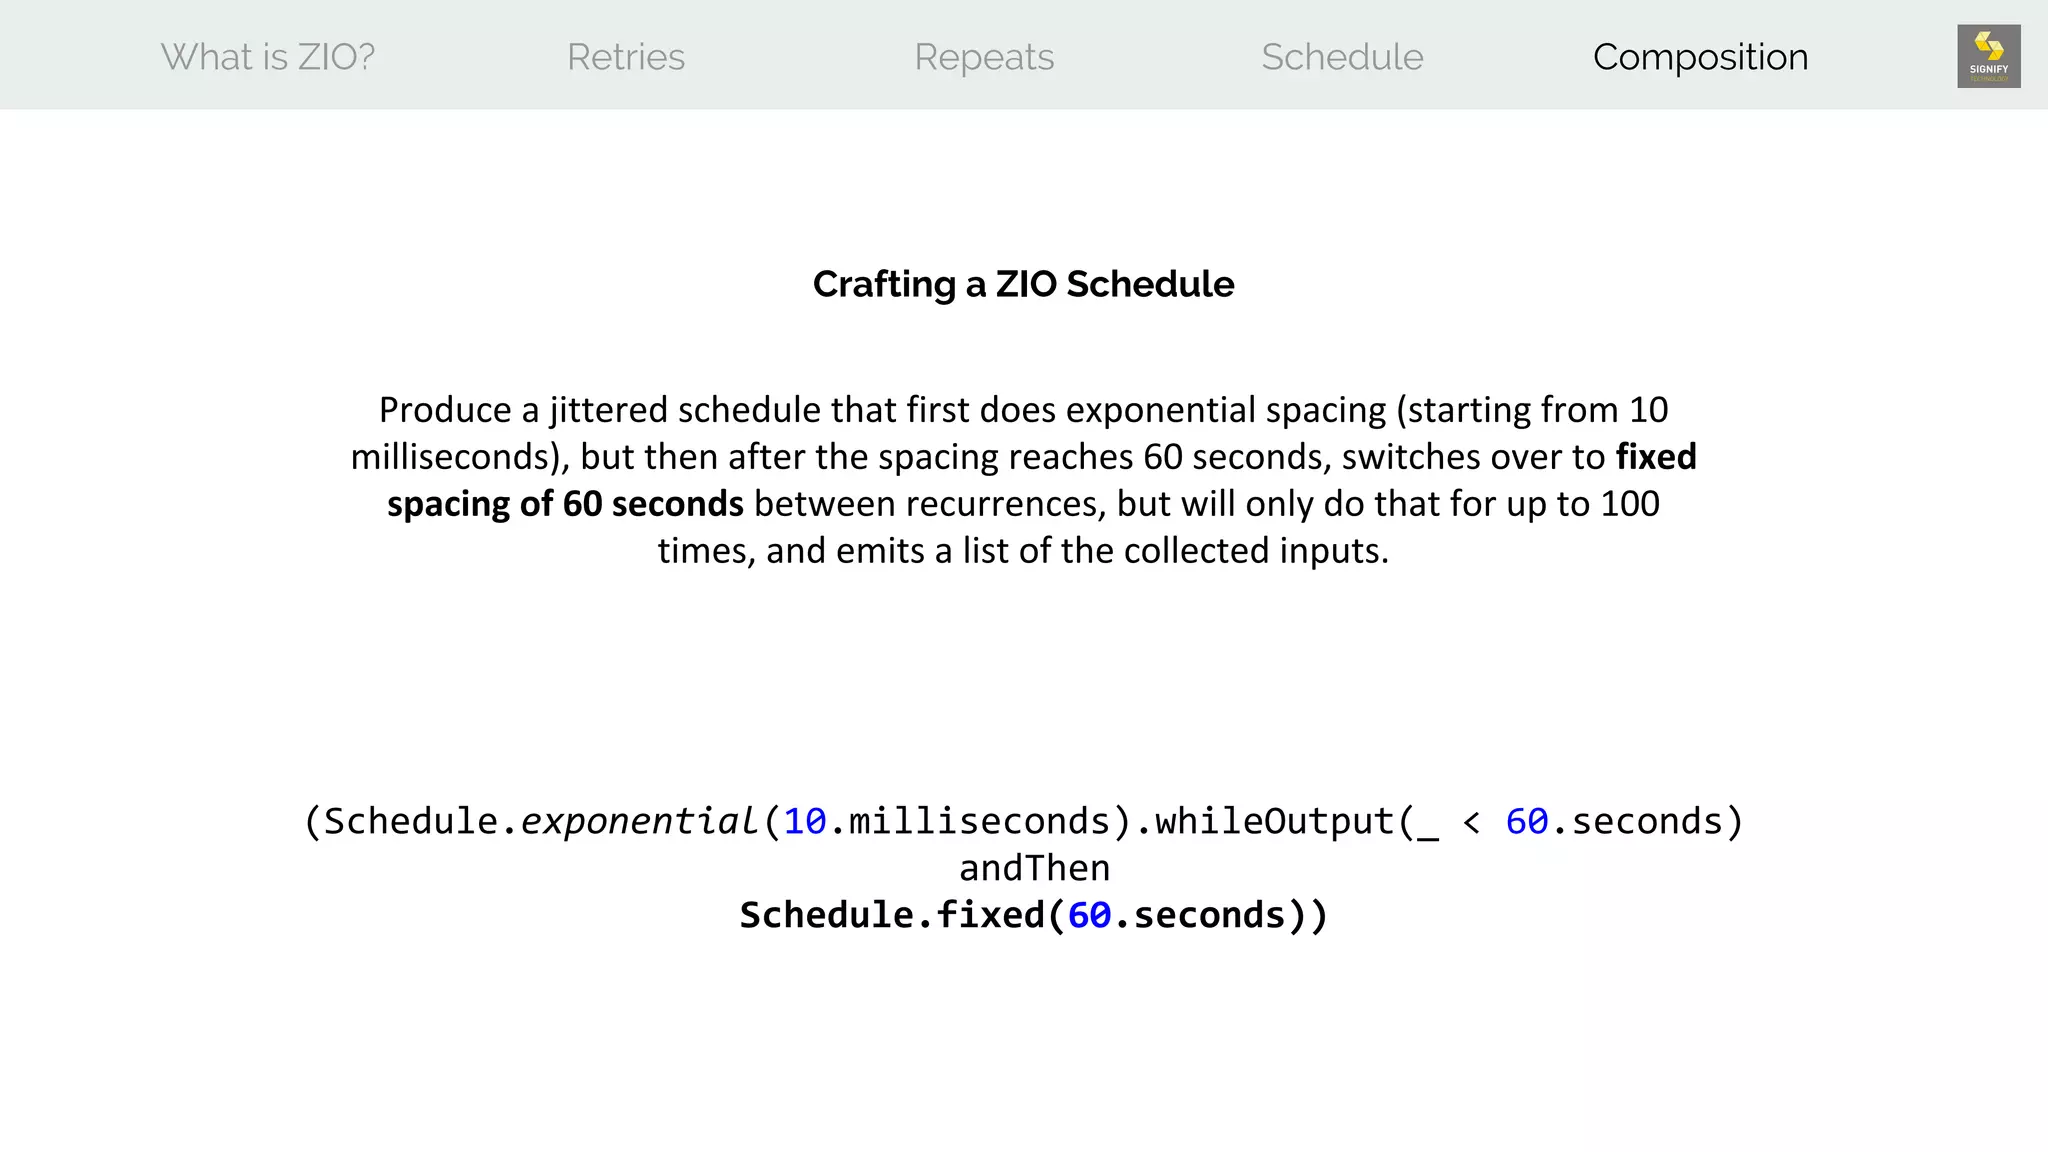The image size is (2048, 1152).
Task: Click the 'Crafting a ZIO Schedule' heading
Action: tap(1023, 284)
